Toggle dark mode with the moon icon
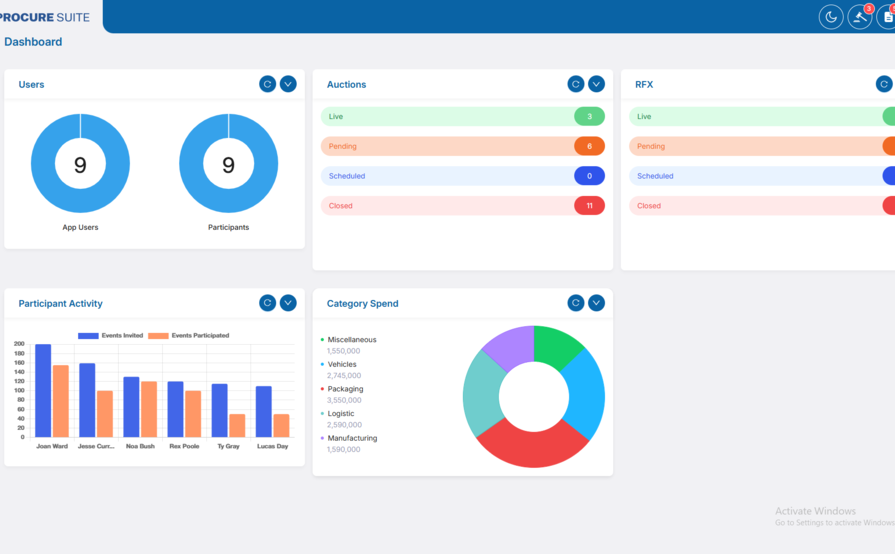The height and width of the screenshot is (554, 895). (x=831, y=17)
